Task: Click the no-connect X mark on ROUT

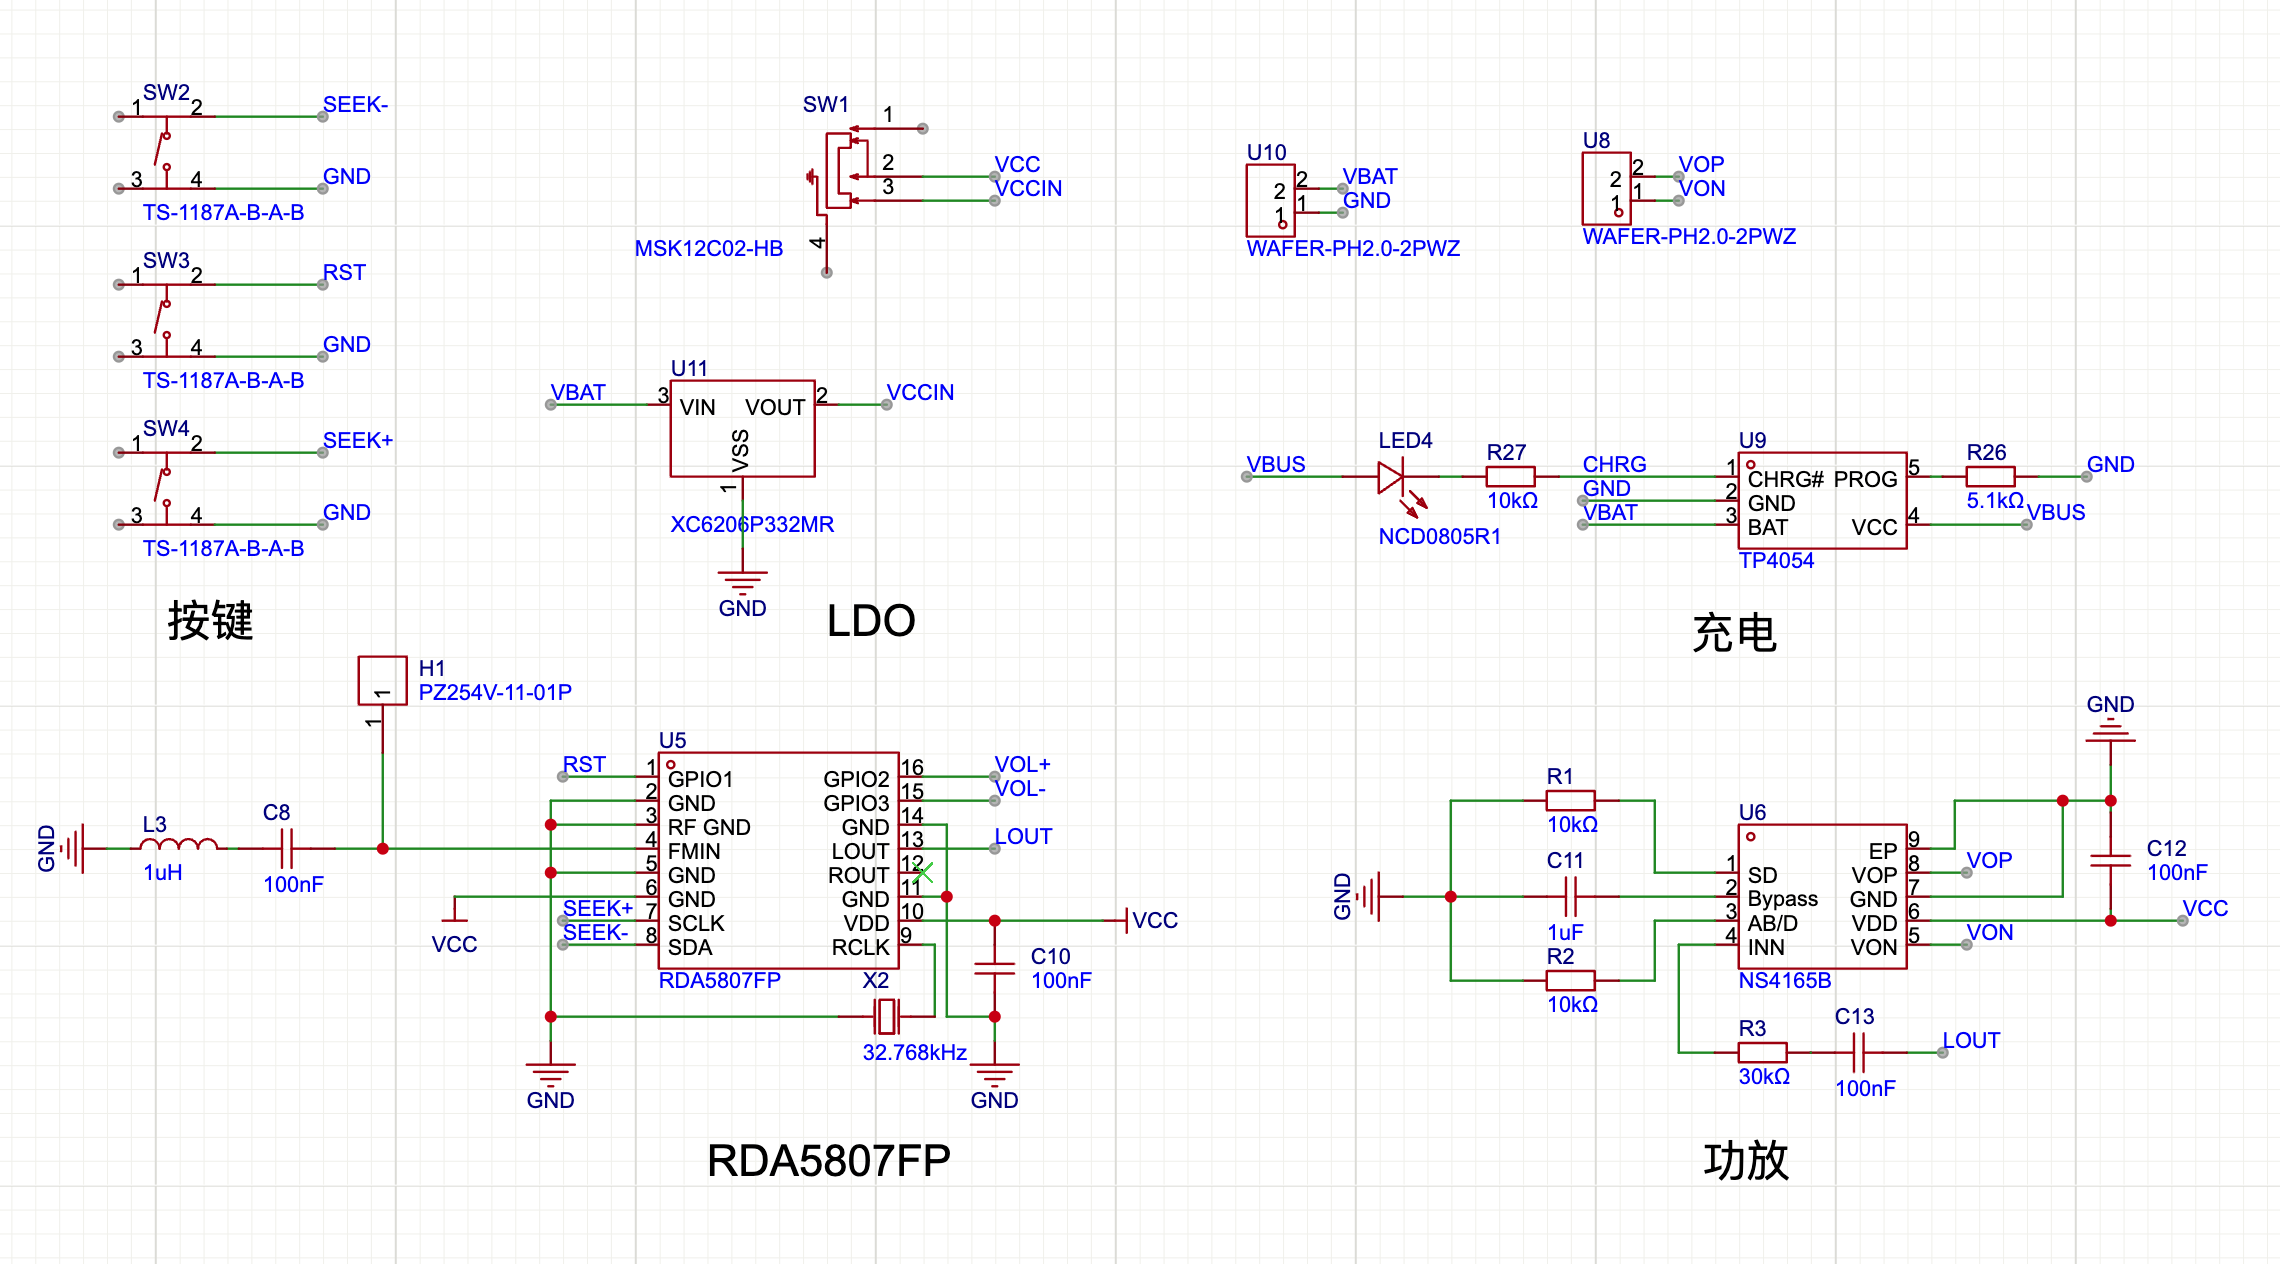Action: point(923,872)
